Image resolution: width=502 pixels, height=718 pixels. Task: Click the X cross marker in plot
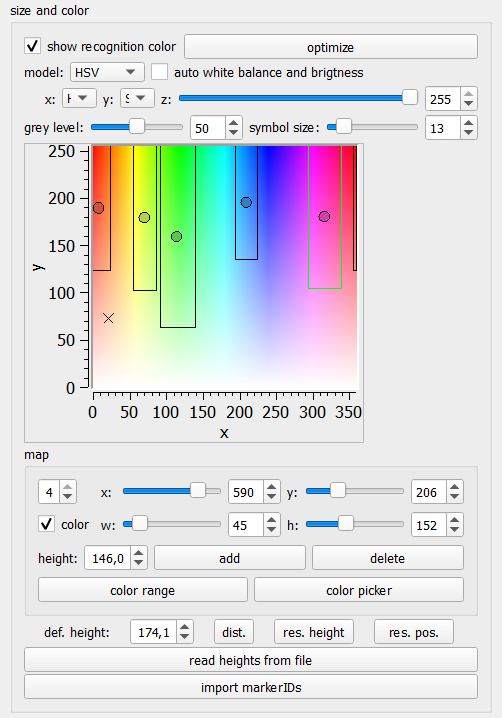coord(109,318)
